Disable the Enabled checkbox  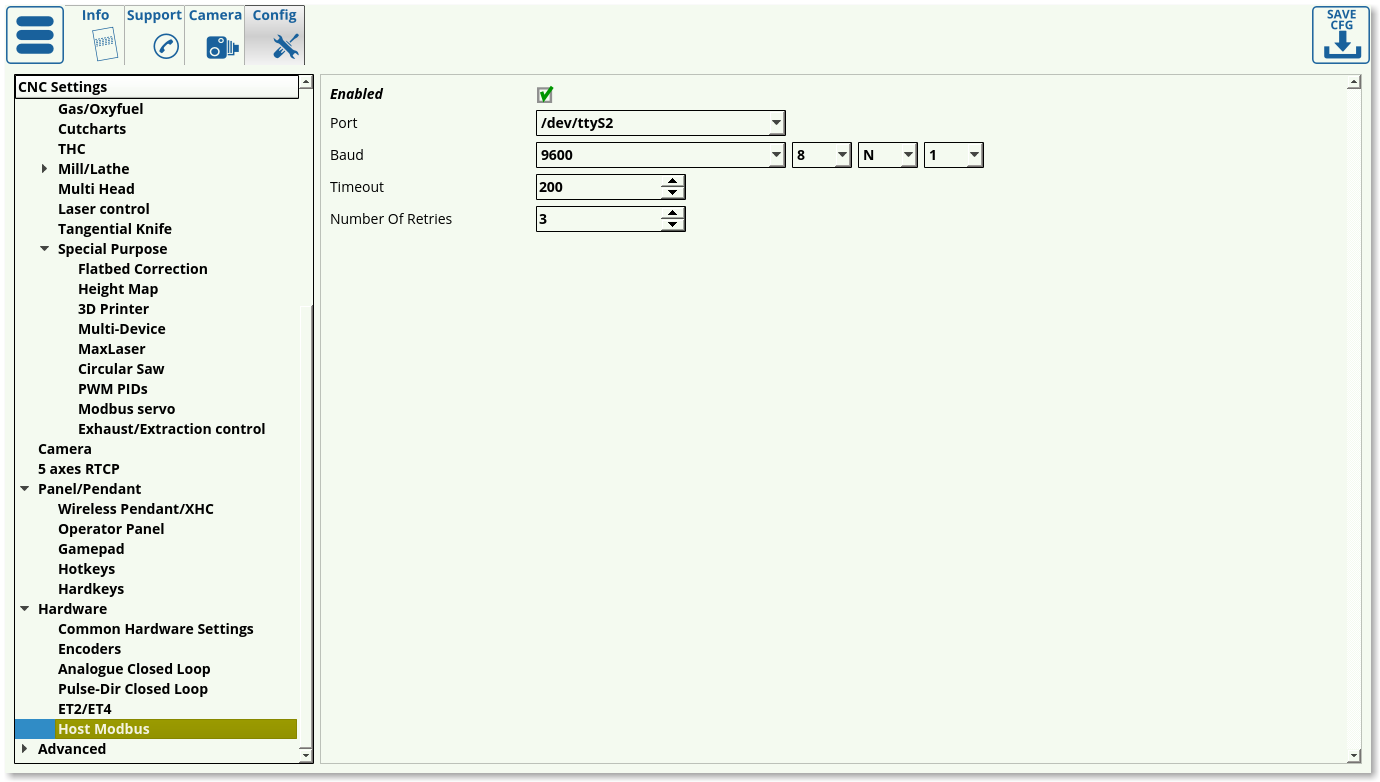545,94
